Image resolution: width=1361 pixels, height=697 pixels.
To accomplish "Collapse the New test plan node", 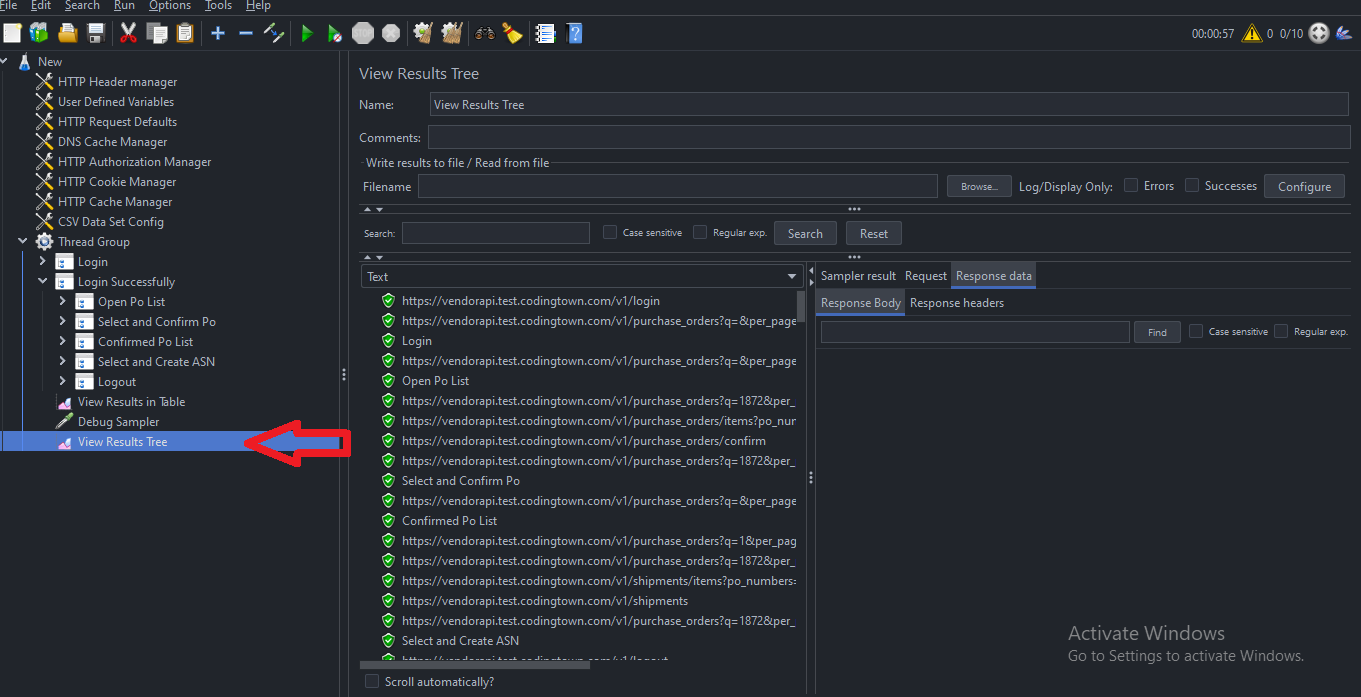I will pyautogui.click(x=4, y=62).
